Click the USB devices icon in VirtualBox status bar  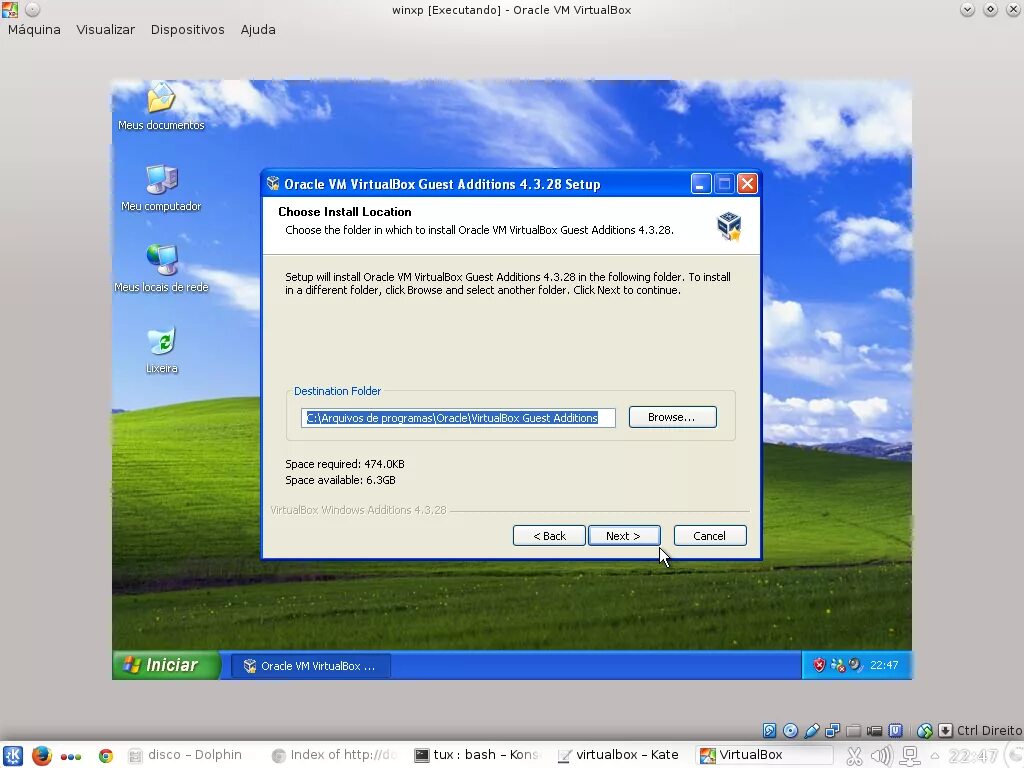(x=812, y=730)
